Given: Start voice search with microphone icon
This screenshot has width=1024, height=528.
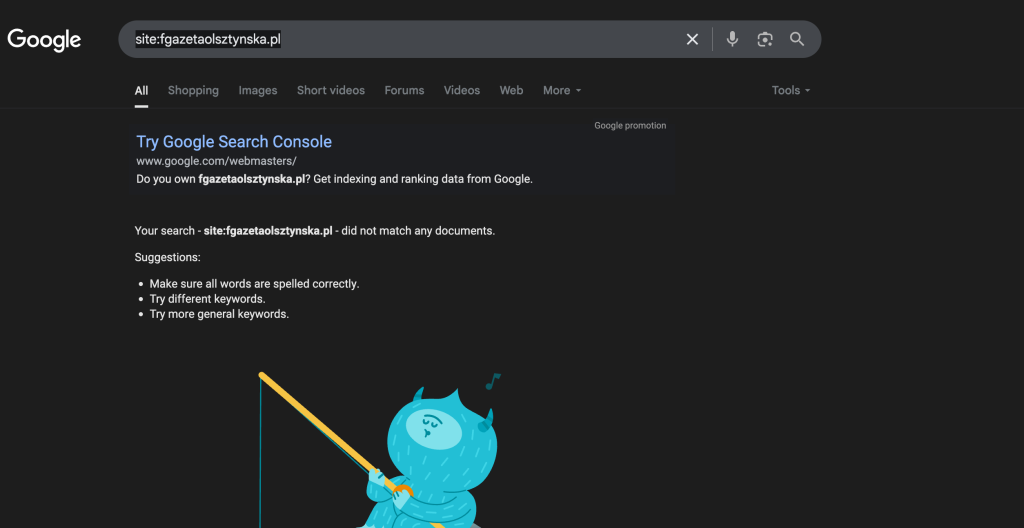Looking at the screenshot, I should click(732, 39).
